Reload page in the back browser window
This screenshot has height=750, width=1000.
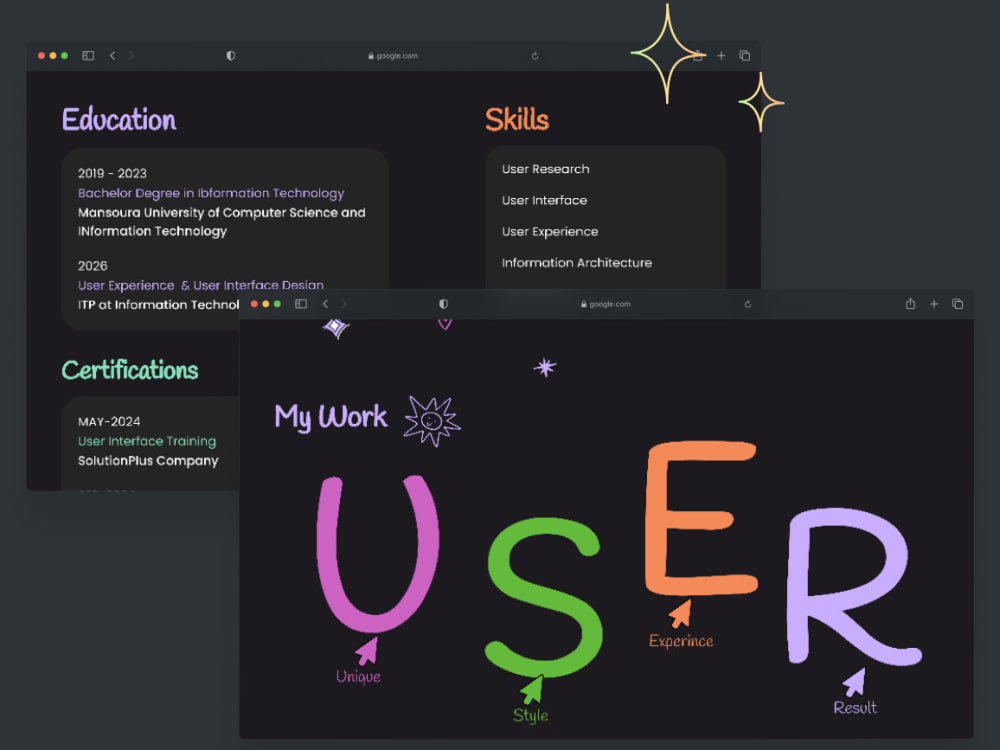coord(535,55)
